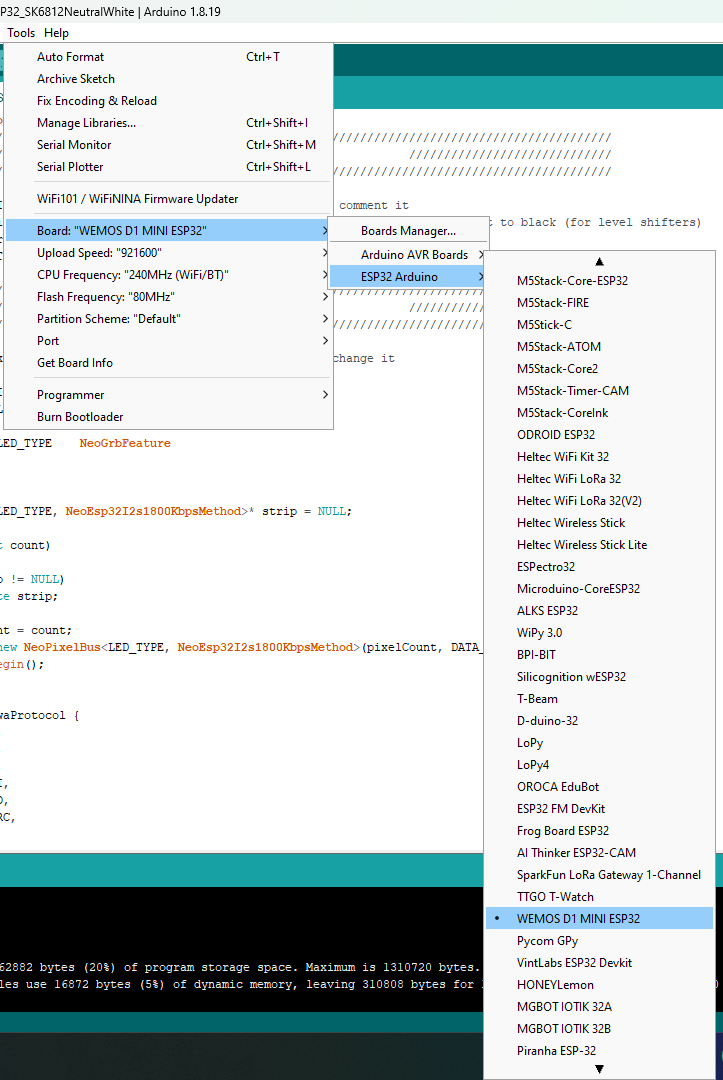
Task: Expand the Partition Scheme "Default" submenu
Action: (169, 318)
